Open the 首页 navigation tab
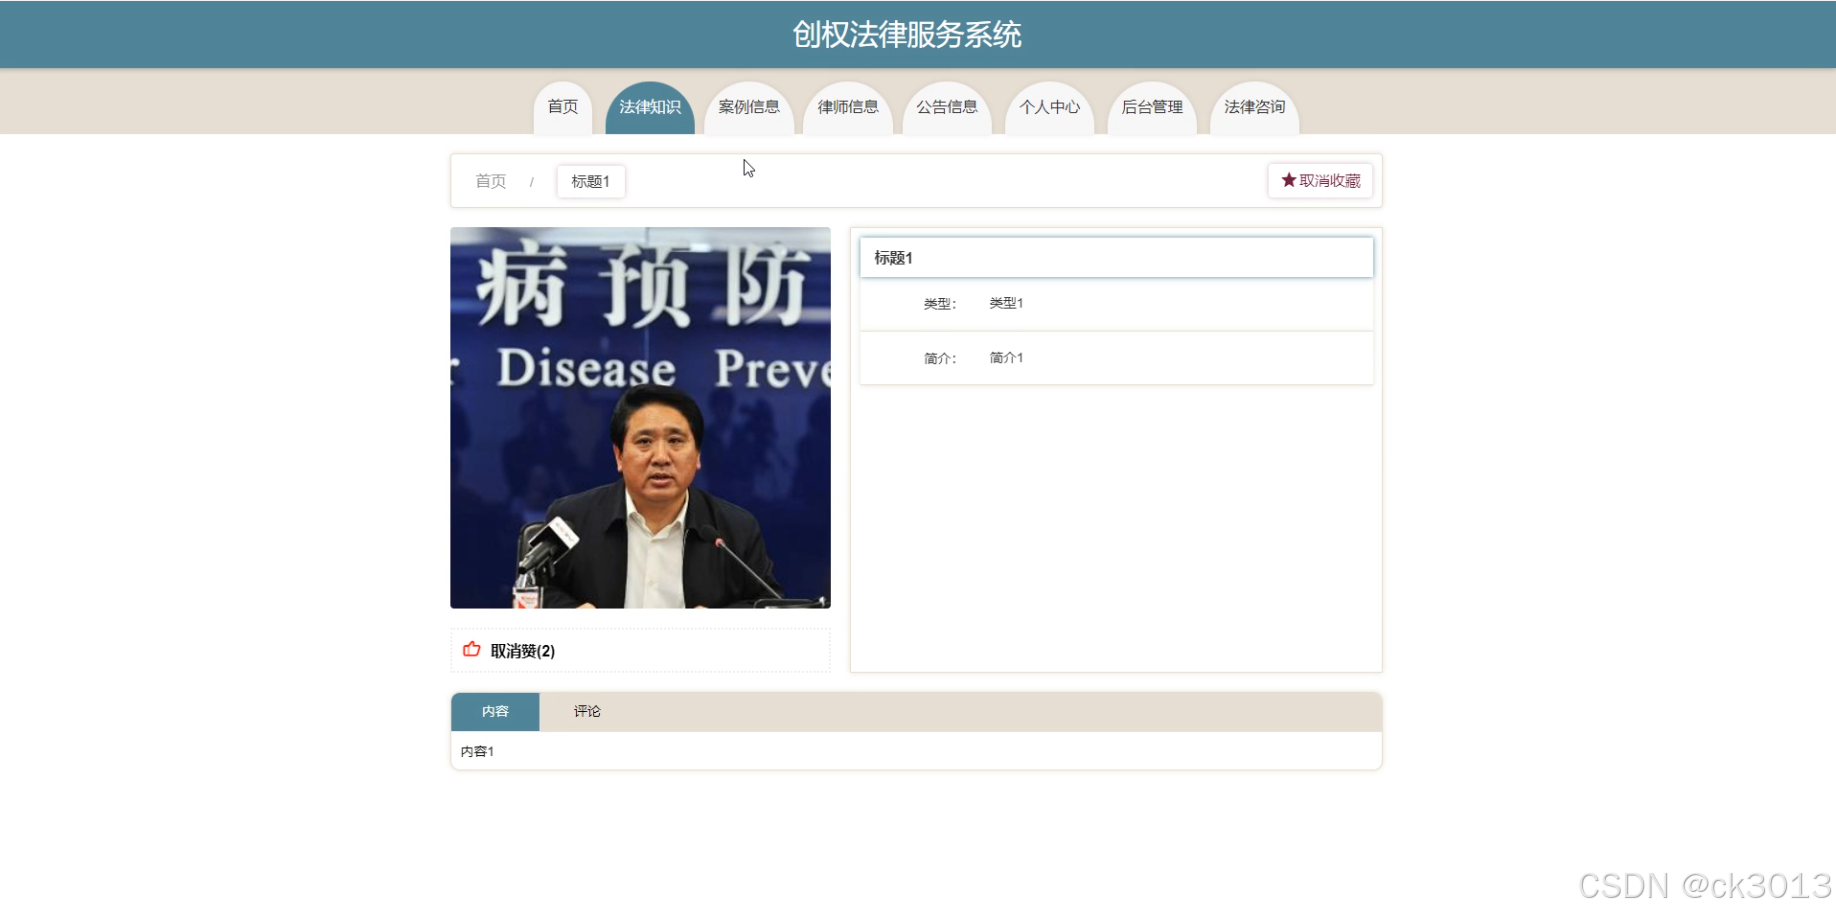Image resolution: width=1836 pixels, height=918 pixels. click(x=563, y=107)
